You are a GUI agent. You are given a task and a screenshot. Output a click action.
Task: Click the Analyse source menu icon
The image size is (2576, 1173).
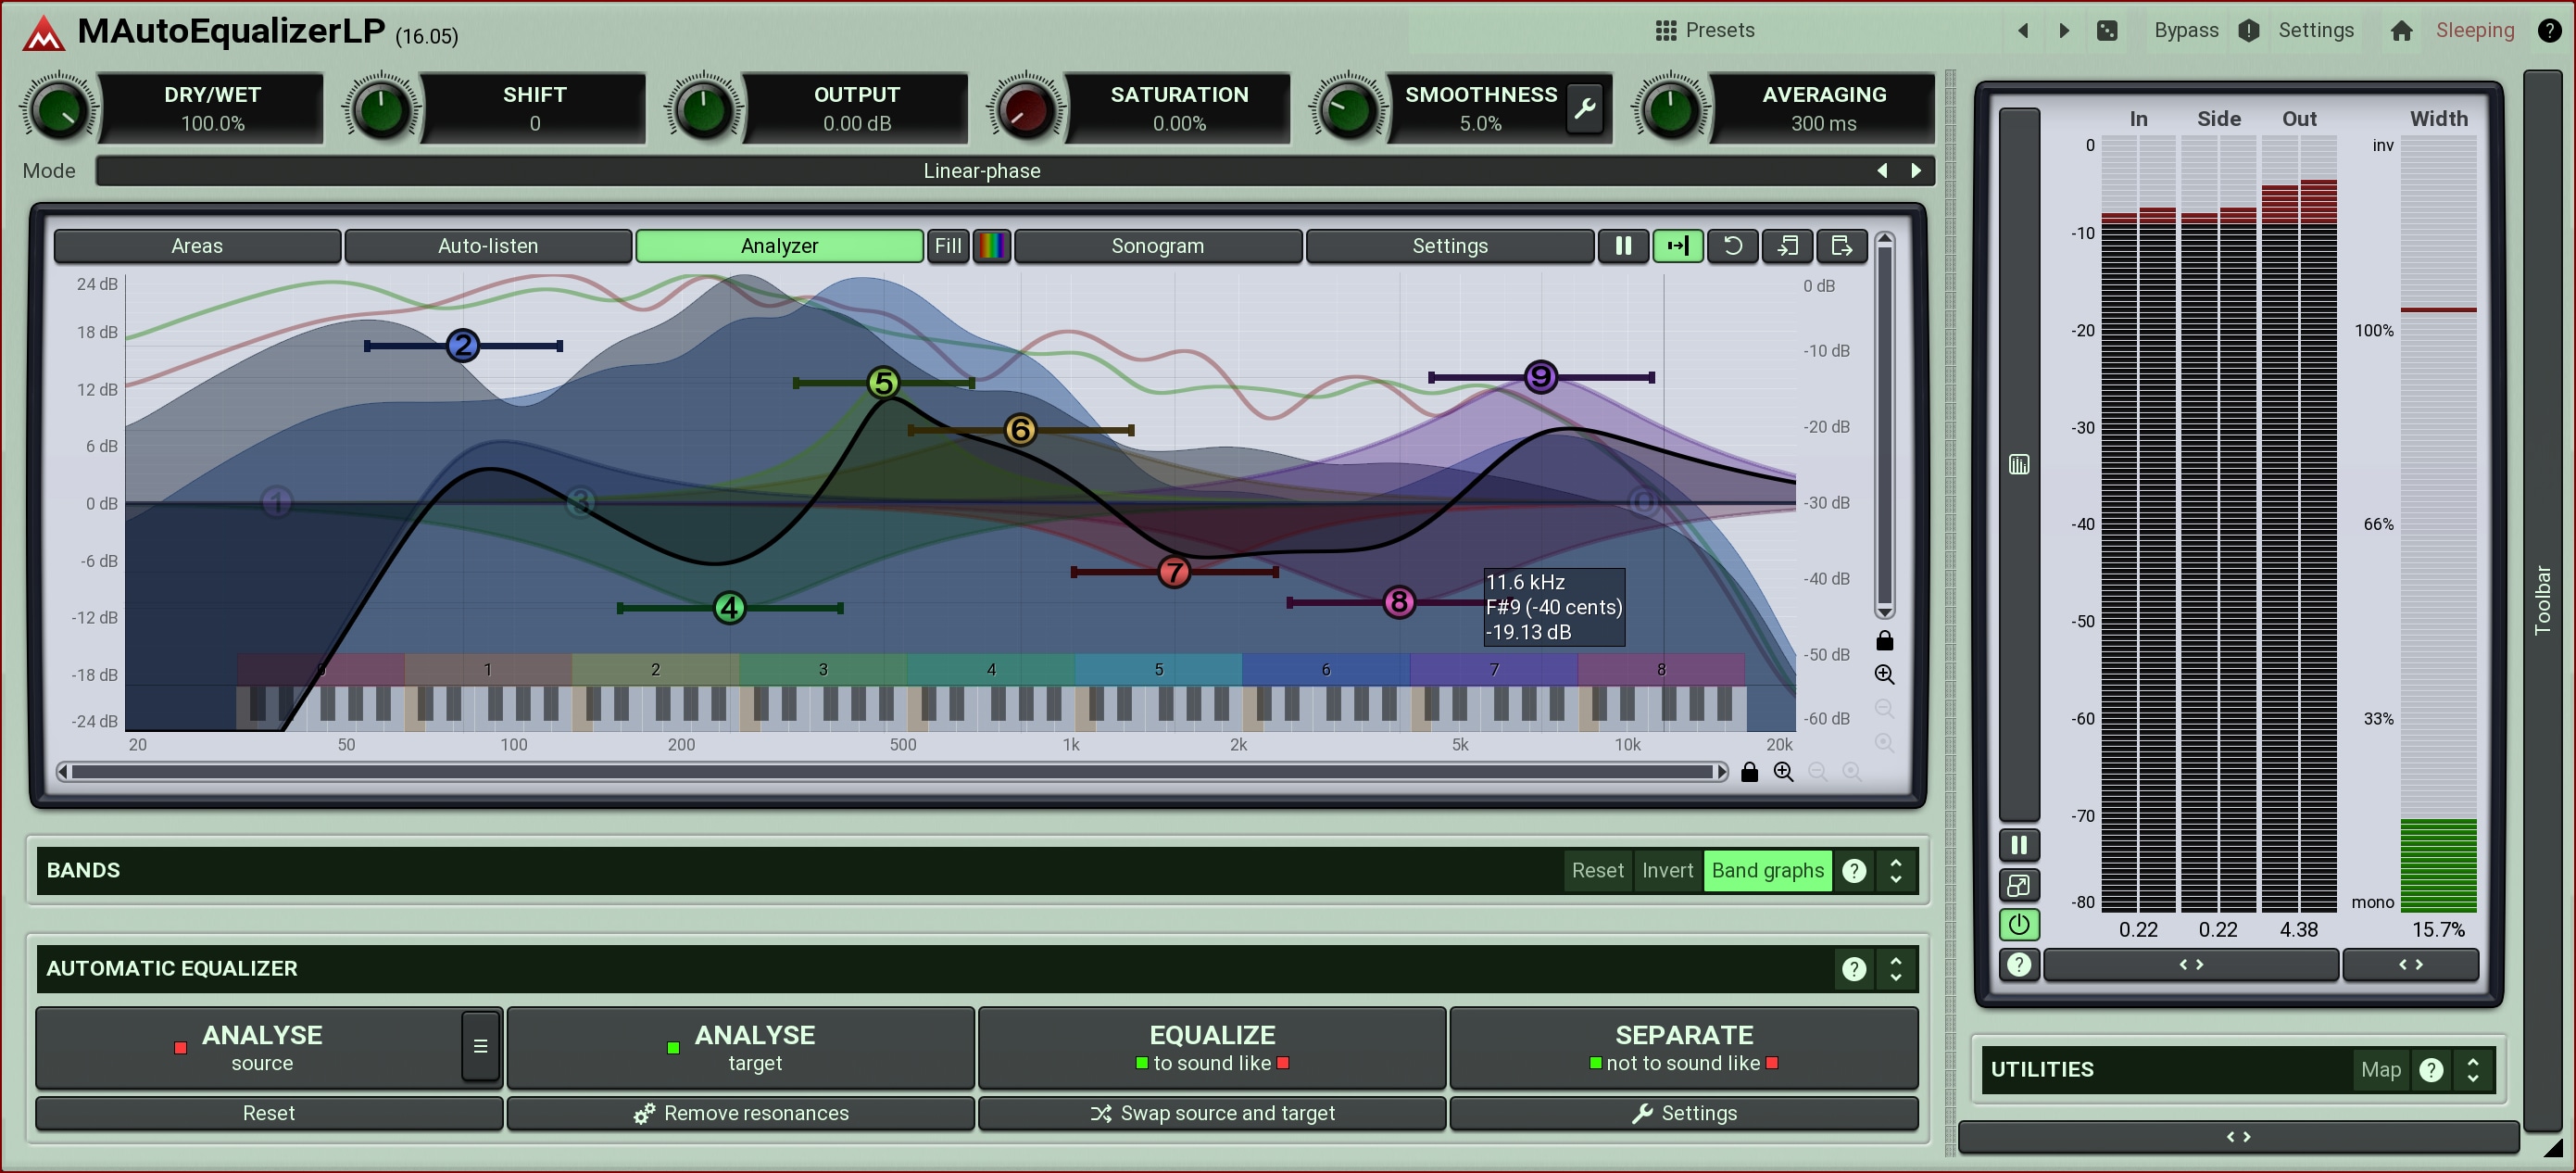(480, 1047)
